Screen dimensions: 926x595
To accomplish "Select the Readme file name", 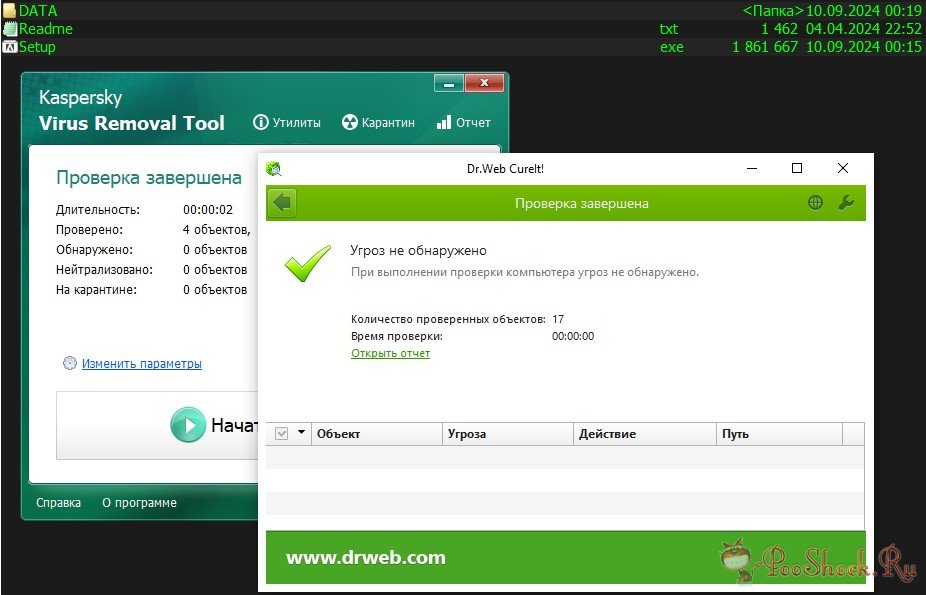I will point(45,29).
